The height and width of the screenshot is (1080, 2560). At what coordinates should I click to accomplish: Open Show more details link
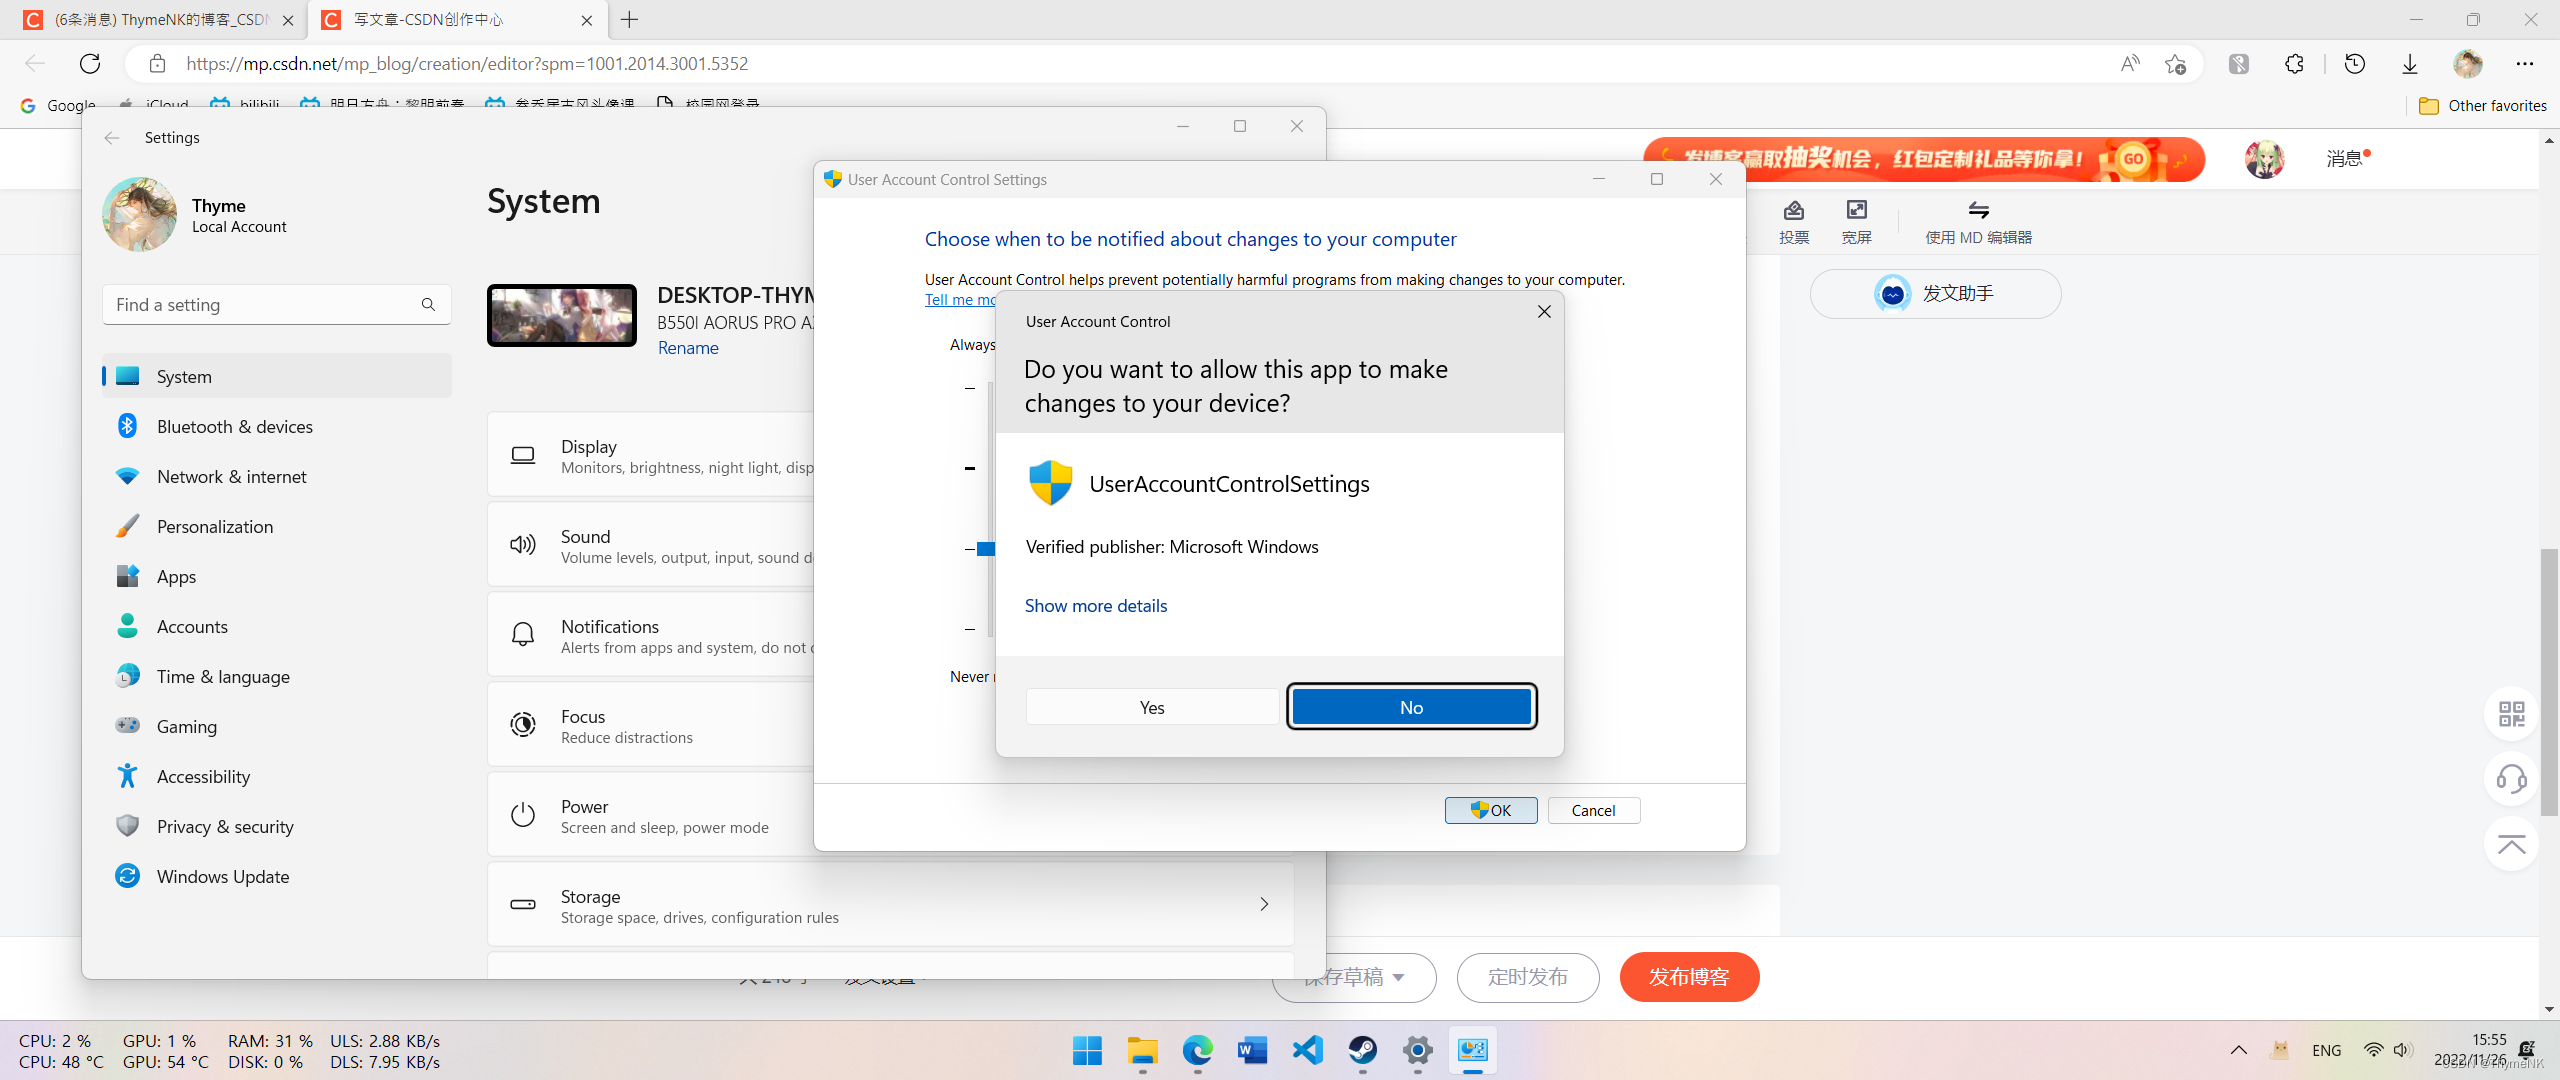click(x=1095, y=605)
